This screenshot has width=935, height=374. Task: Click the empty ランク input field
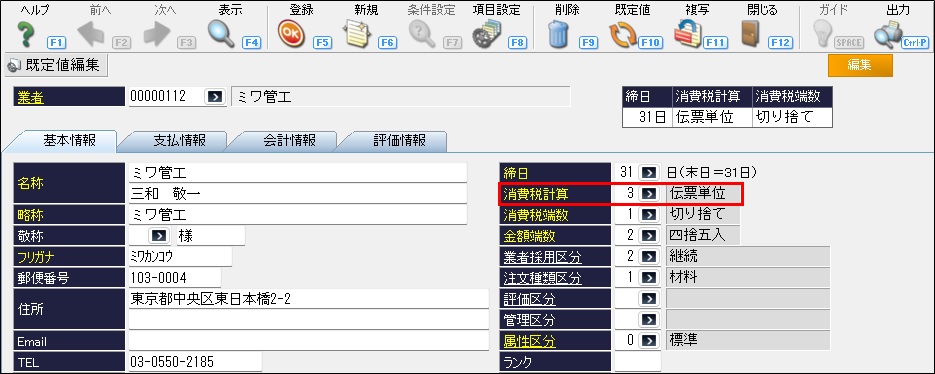[638, 361]
